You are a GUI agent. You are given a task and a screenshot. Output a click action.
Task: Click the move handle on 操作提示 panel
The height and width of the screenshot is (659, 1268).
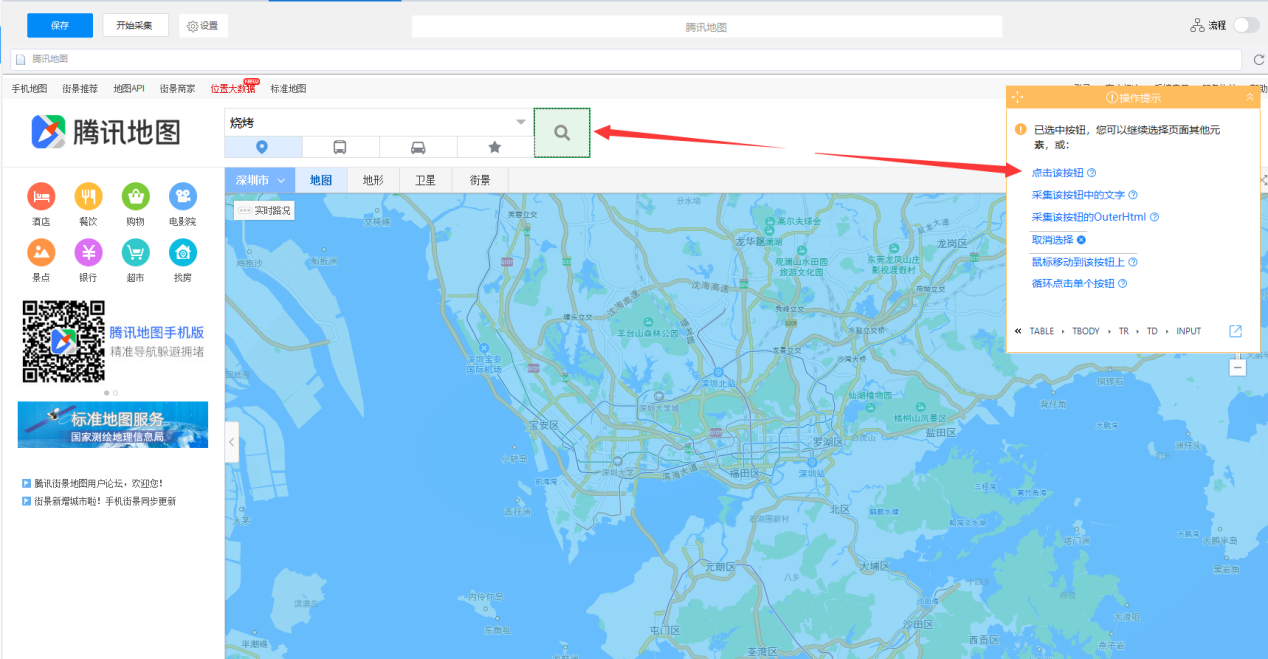(x=1017, y=97)
